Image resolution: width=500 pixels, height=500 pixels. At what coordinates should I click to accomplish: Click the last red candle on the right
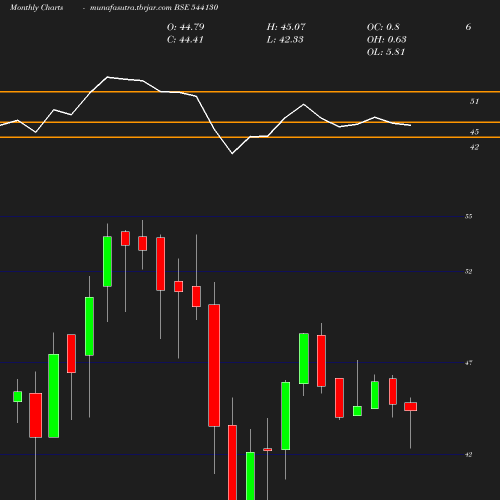tap(410, 407)
